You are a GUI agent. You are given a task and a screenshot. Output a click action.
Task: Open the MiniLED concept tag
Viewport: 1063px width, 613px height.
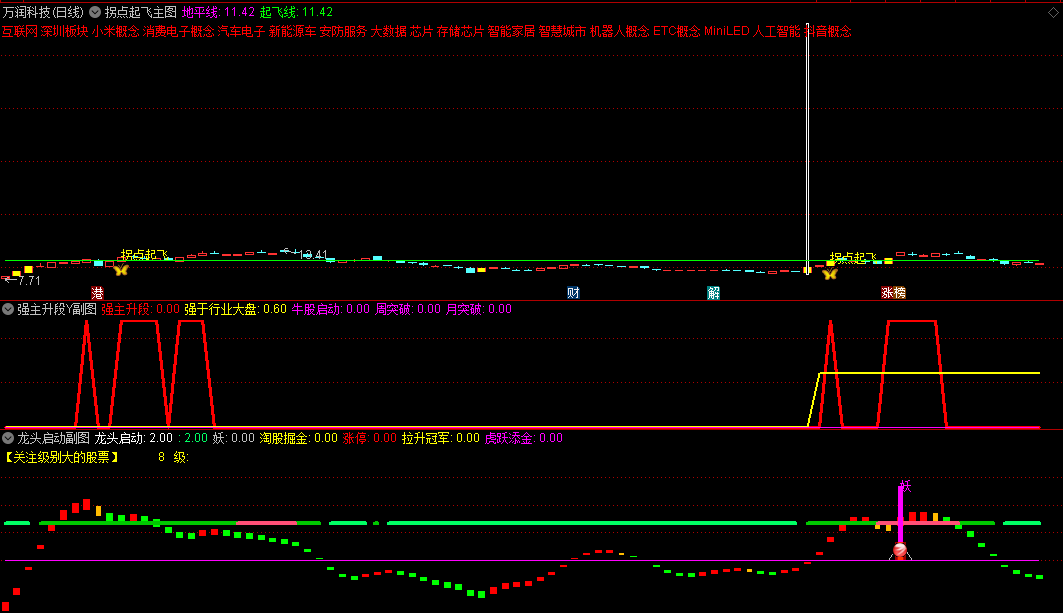pyautogui.click(x=727, y=31)
